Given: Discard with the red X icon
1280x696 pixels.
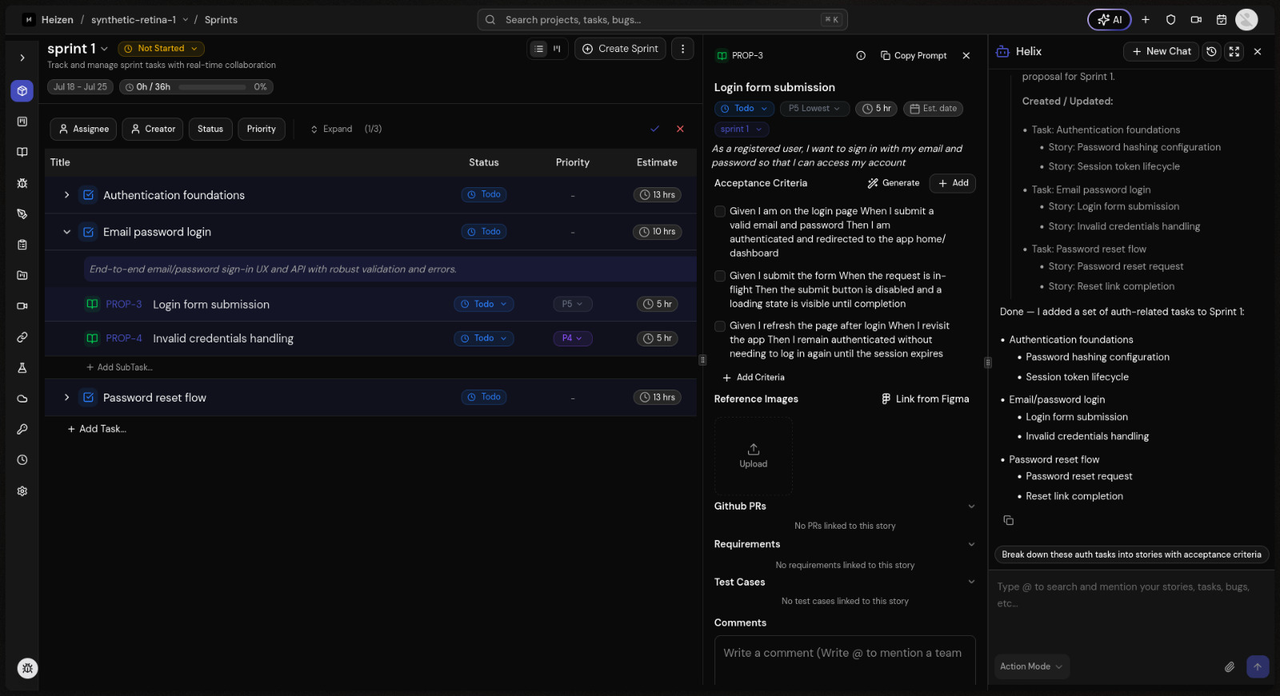Looking at the screenshot, I should (x=680, y=129).
